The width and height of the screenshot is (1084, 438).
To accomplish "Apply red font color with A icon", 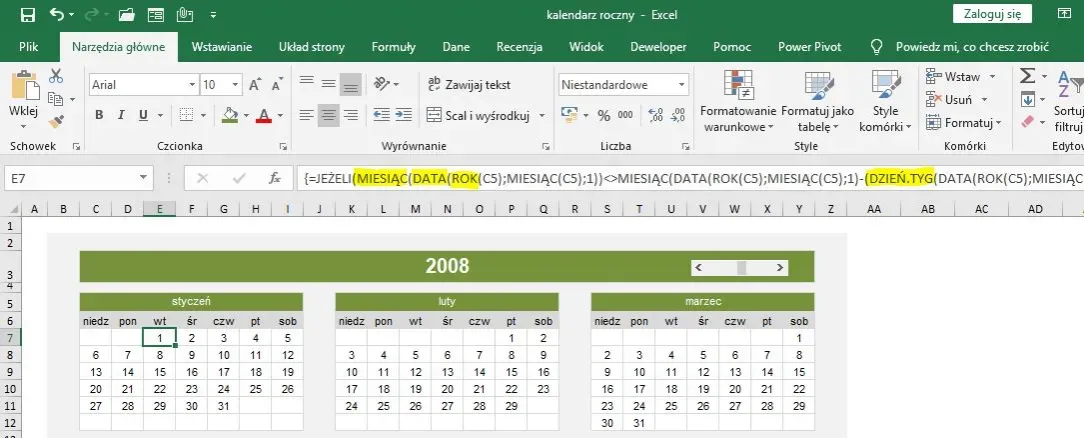I will click(263, 115).
